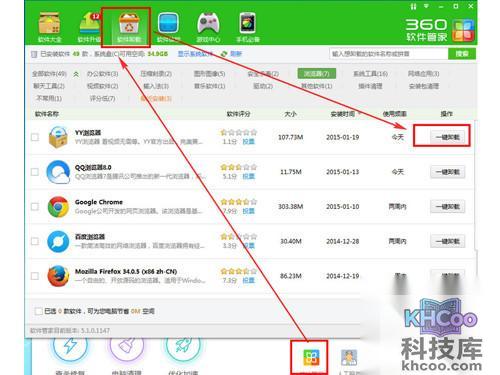Select the orange 最近安装(3) filter
Image resolution: width=500 pixels, height=375 pixels.
point(156,98)
